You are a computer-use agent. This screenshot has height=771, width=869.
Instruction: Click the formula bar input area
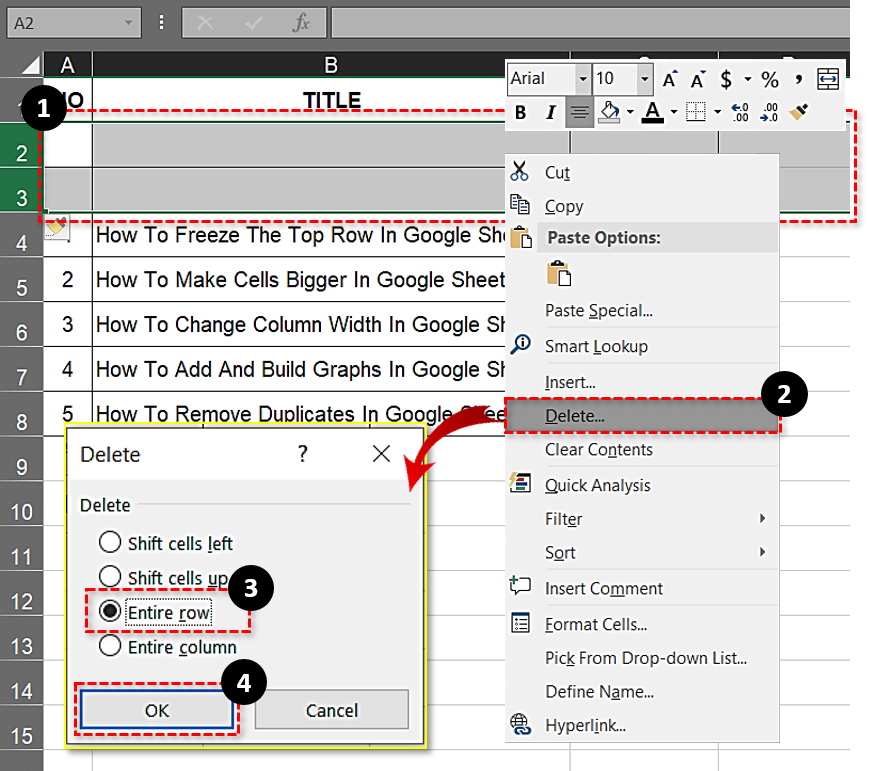[x=590, y=23]
